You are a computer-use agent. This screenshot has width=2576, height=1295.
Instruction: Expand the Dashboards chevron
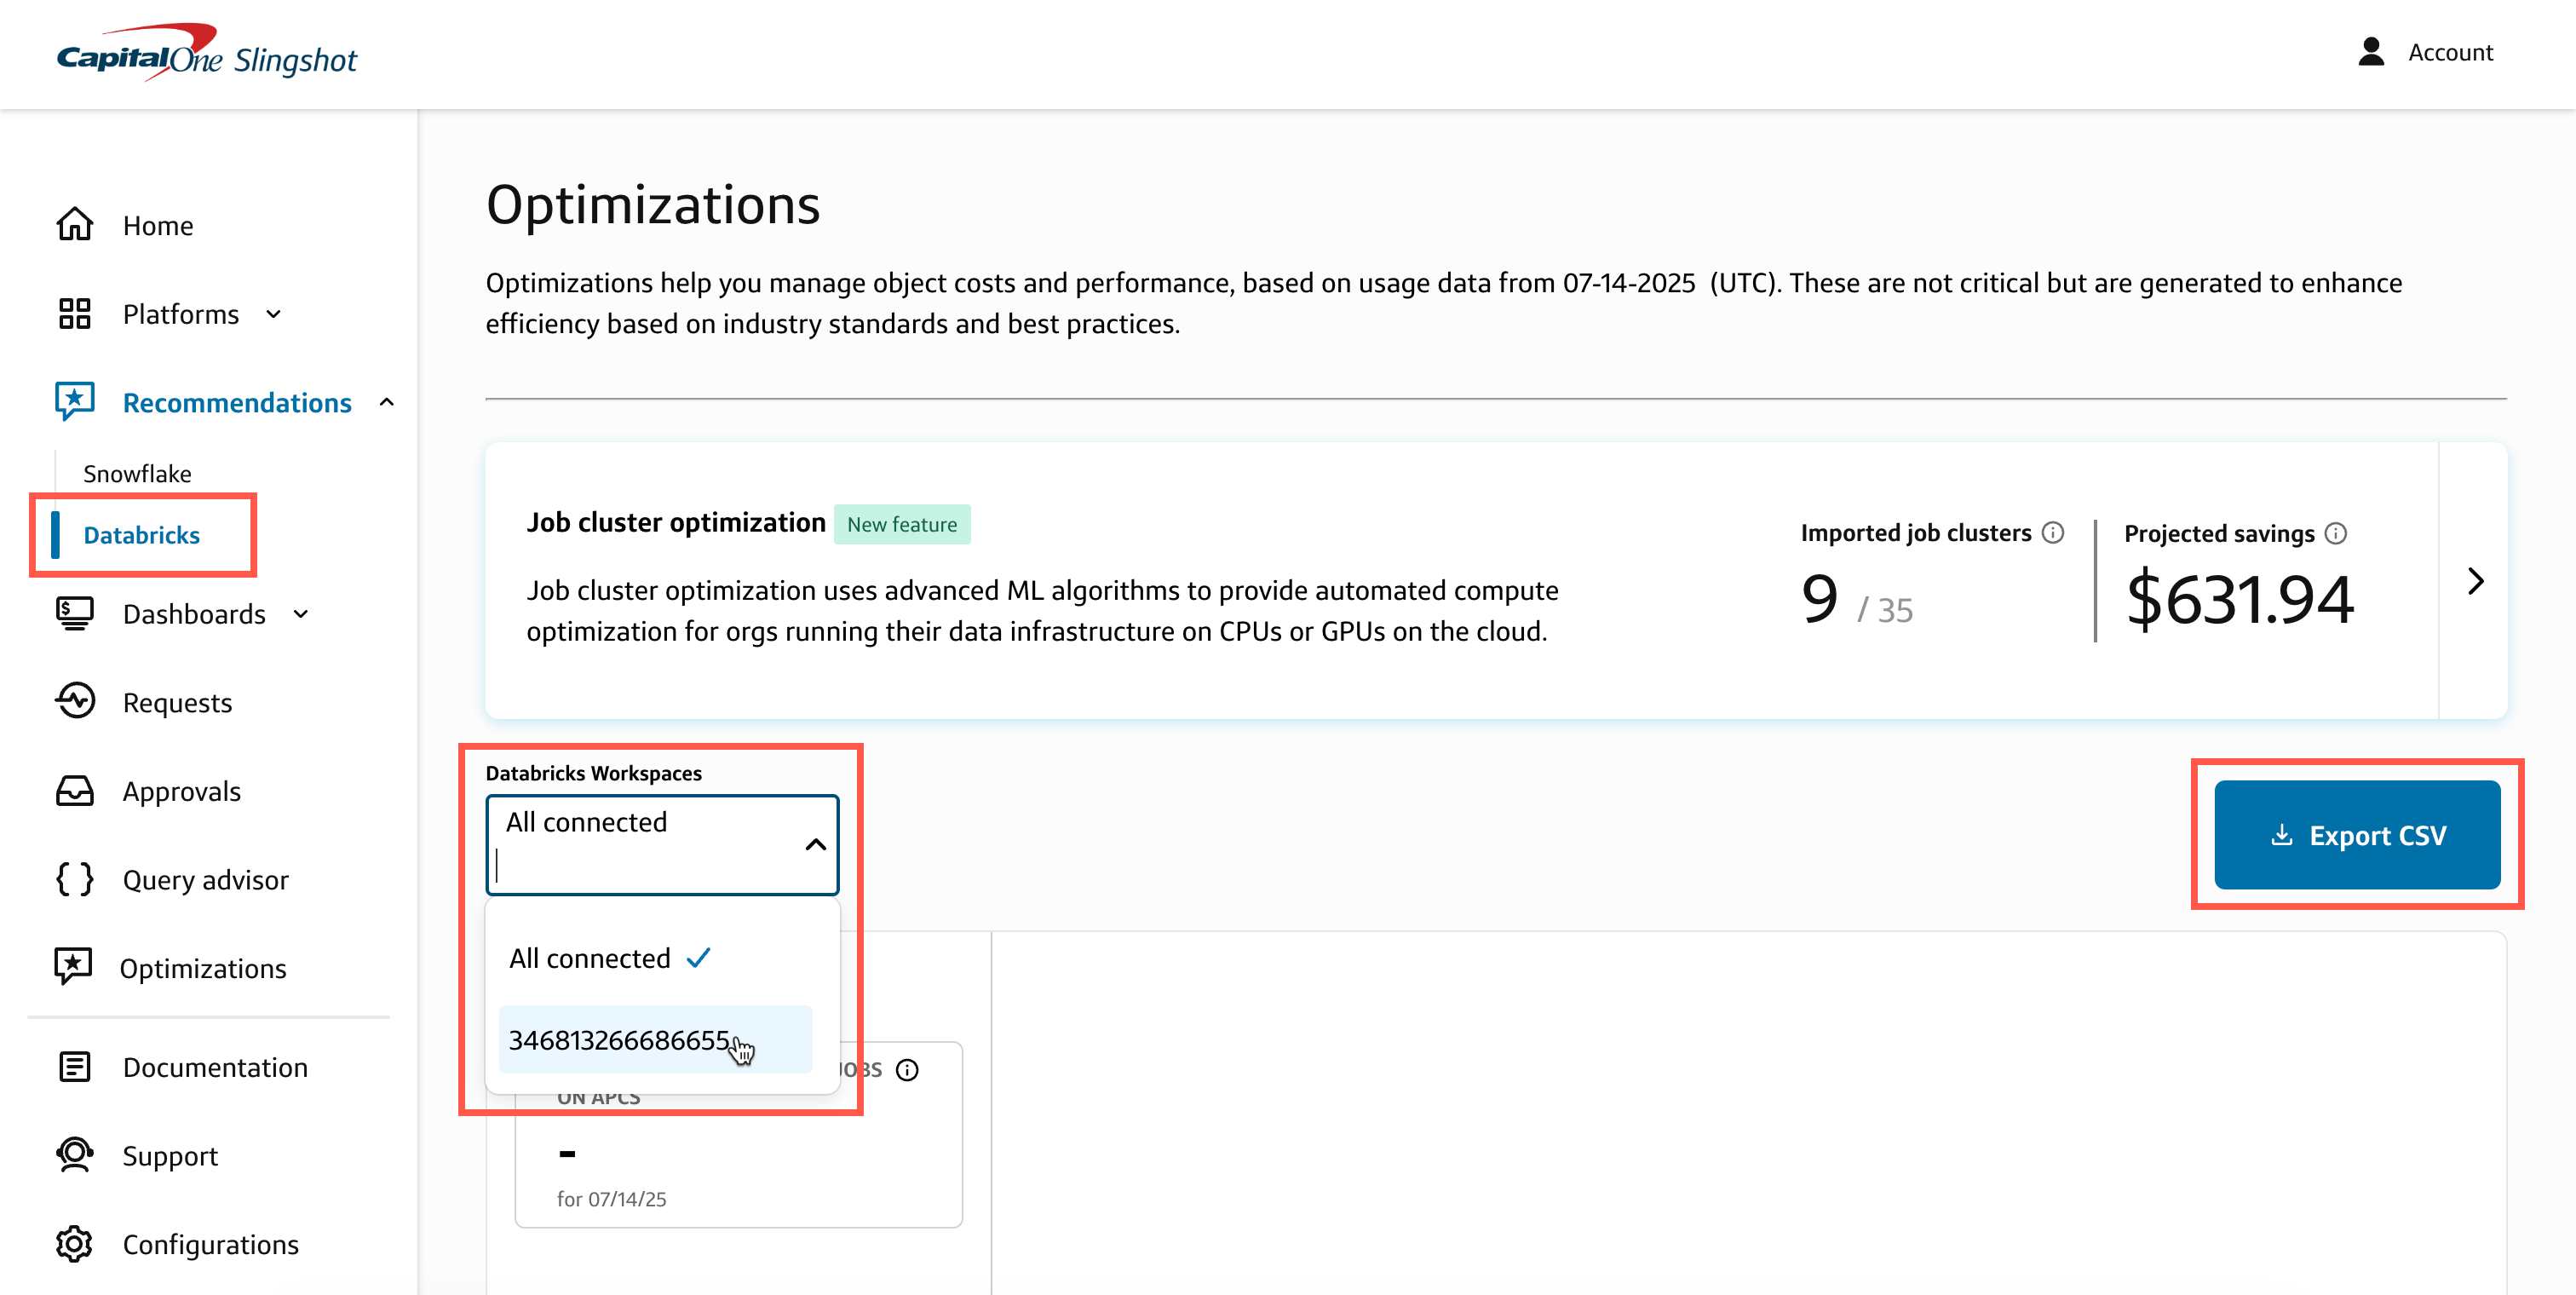[x=301, y=614]
